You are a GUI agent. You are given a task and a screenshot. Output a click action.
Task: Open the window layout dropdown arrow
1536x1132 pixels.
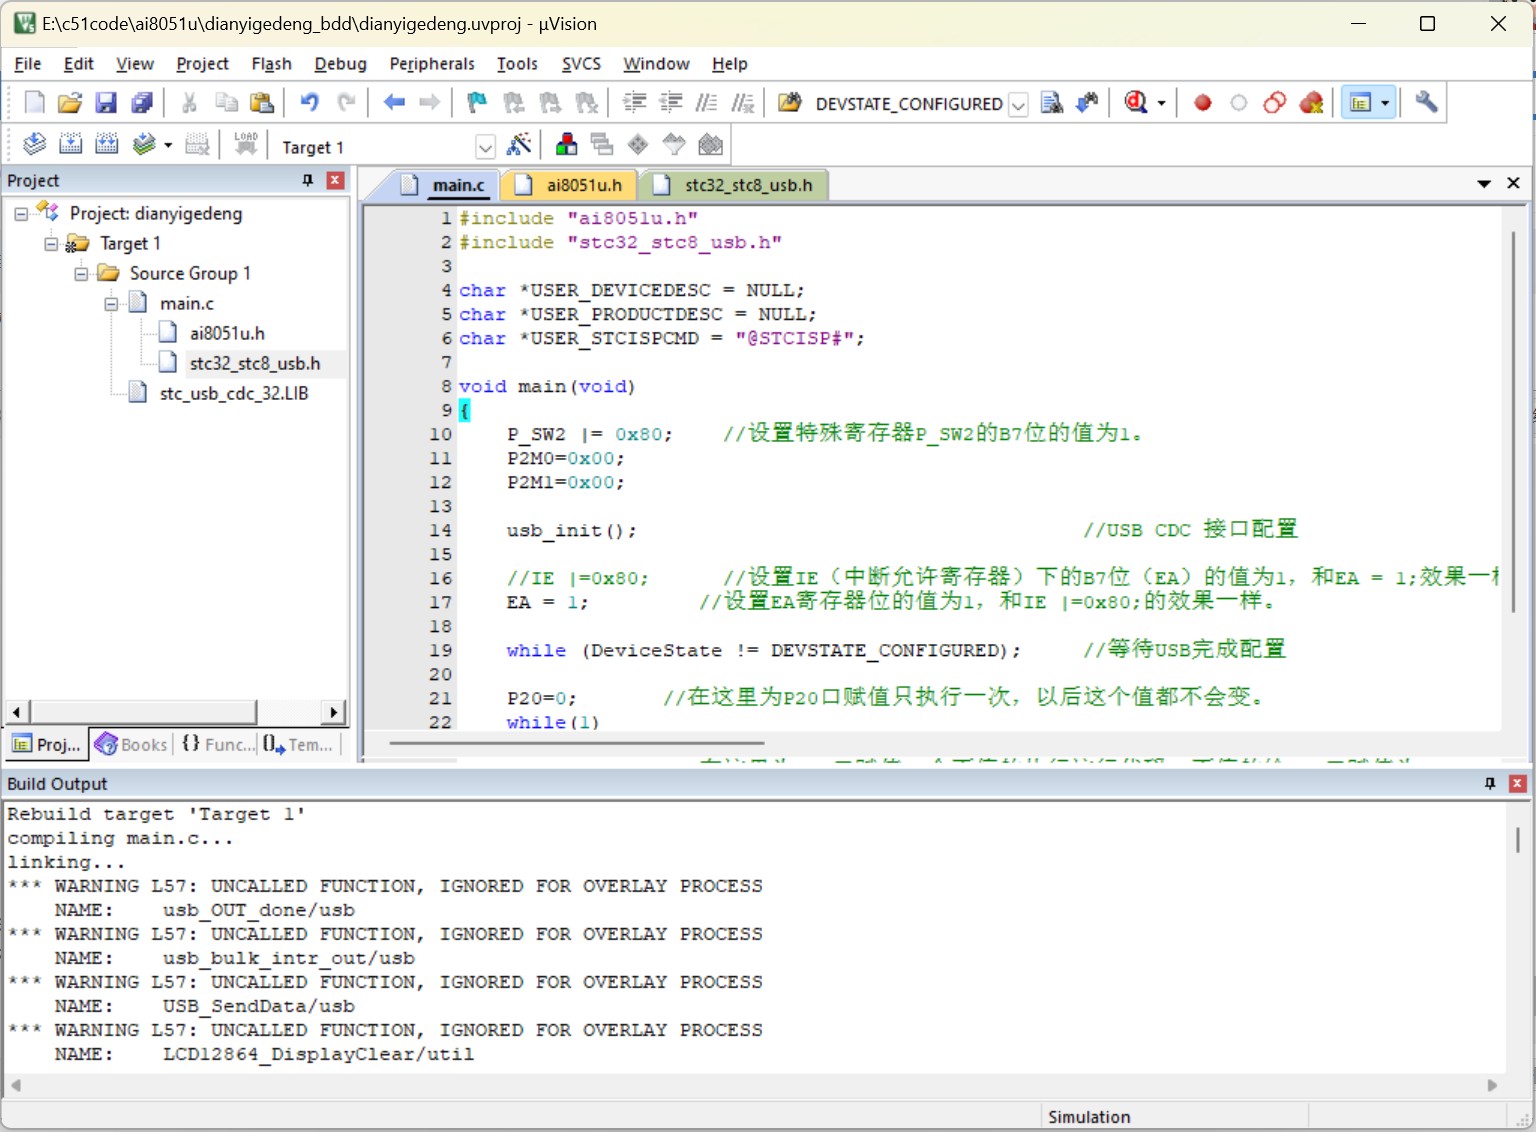point(1385,103)
